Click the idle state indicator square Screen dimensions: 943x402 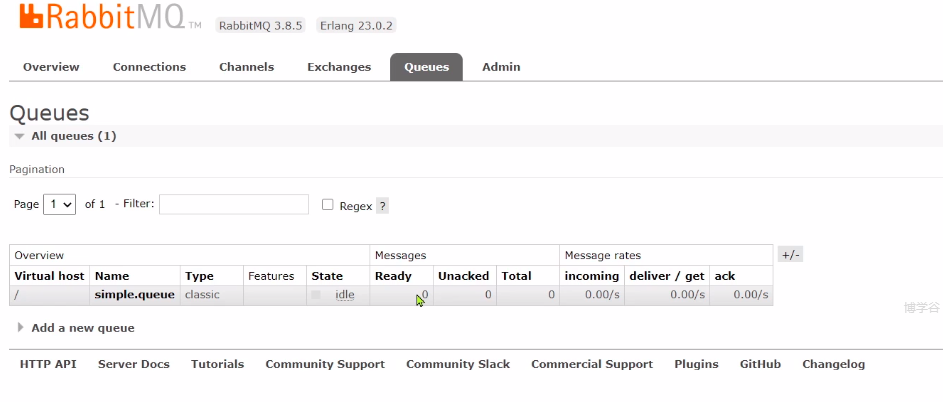click(316, 295)
